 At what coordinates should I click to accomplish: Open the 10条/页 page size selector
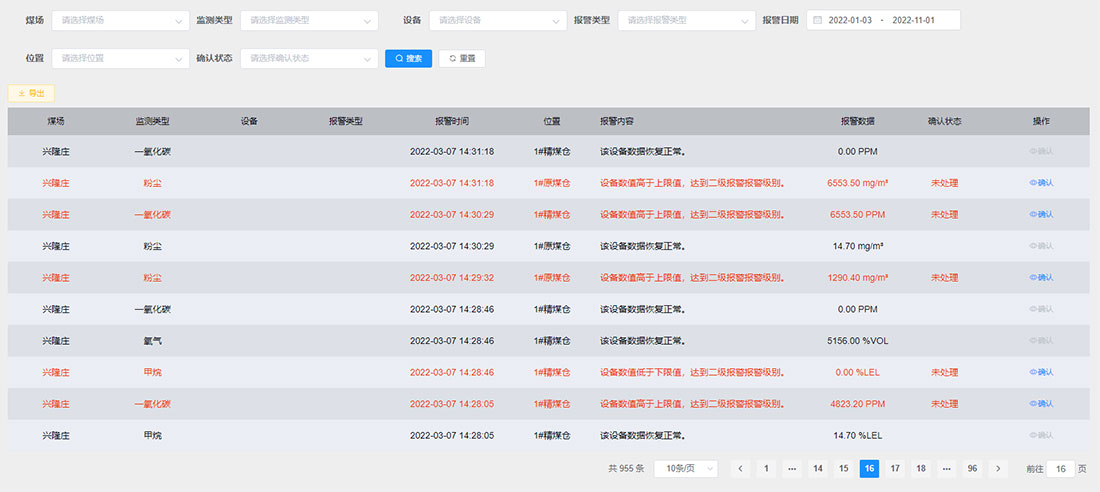[686, 469]
